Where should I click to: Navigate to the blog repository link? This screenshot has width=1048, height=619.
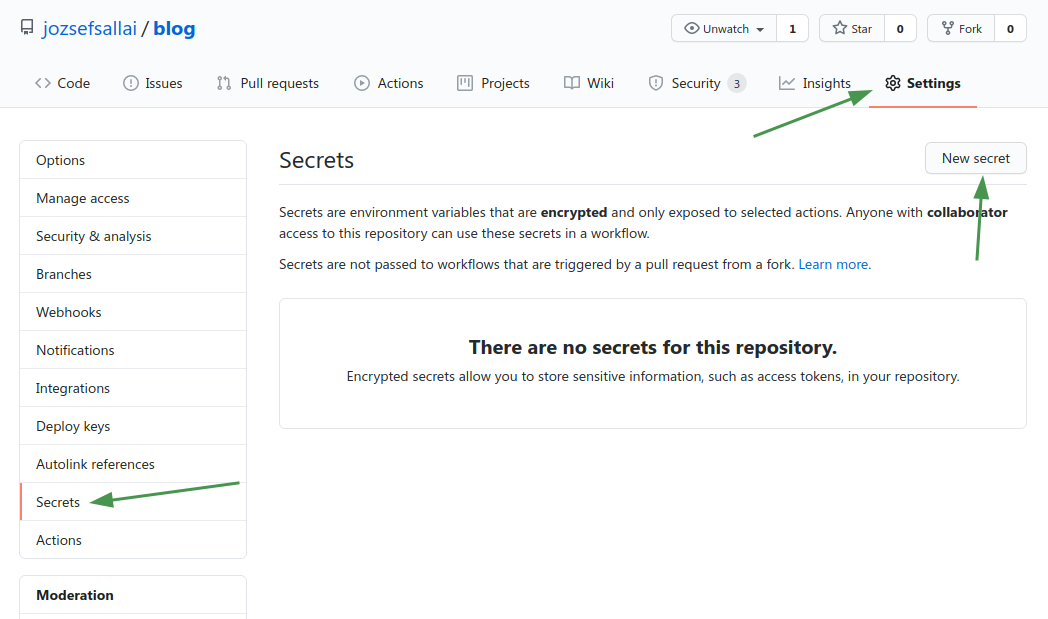coord(174,27)
